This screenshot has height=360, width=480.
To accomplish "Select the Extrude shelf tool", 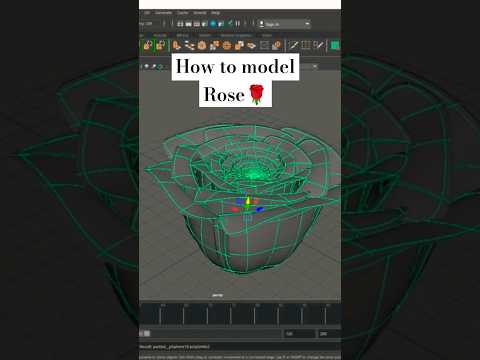I will click(x=177, y=45).
